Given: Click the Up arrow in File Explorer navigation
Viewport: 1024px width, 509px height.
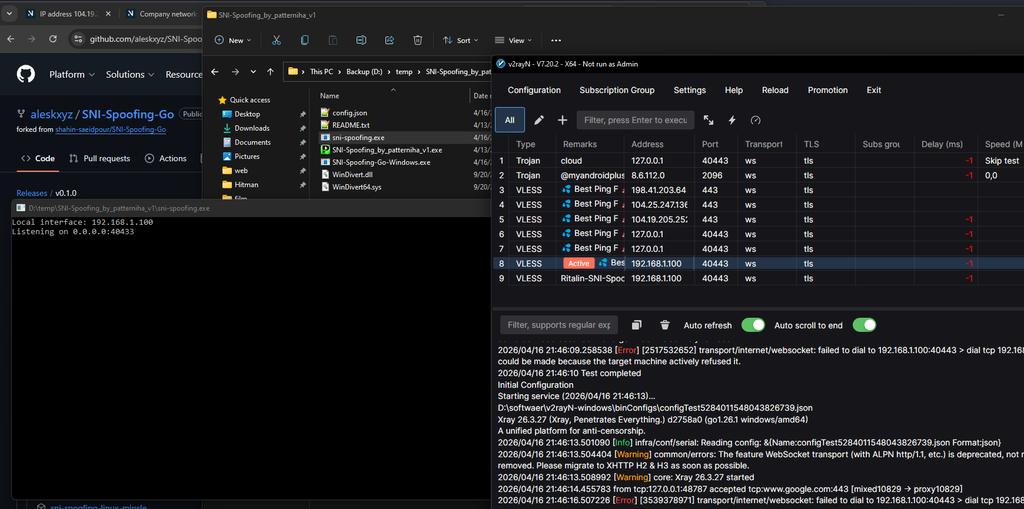Looking at the screenshot, I should [270, 72].
